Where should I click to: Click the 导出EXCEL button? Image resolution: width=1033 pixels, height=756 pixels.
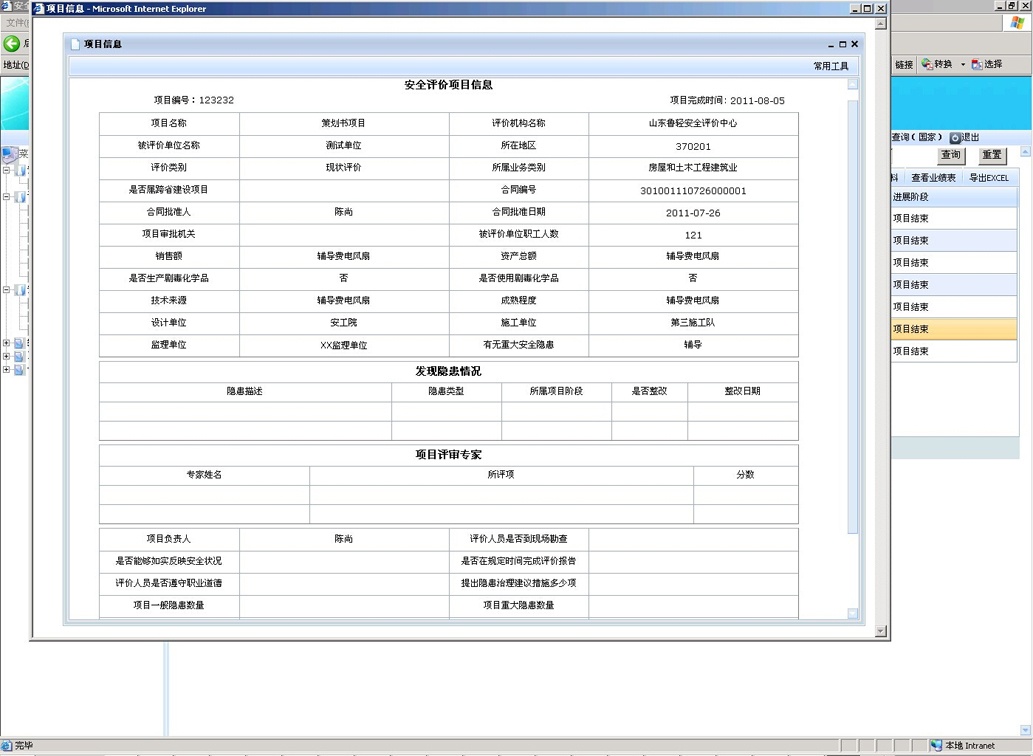989,178
